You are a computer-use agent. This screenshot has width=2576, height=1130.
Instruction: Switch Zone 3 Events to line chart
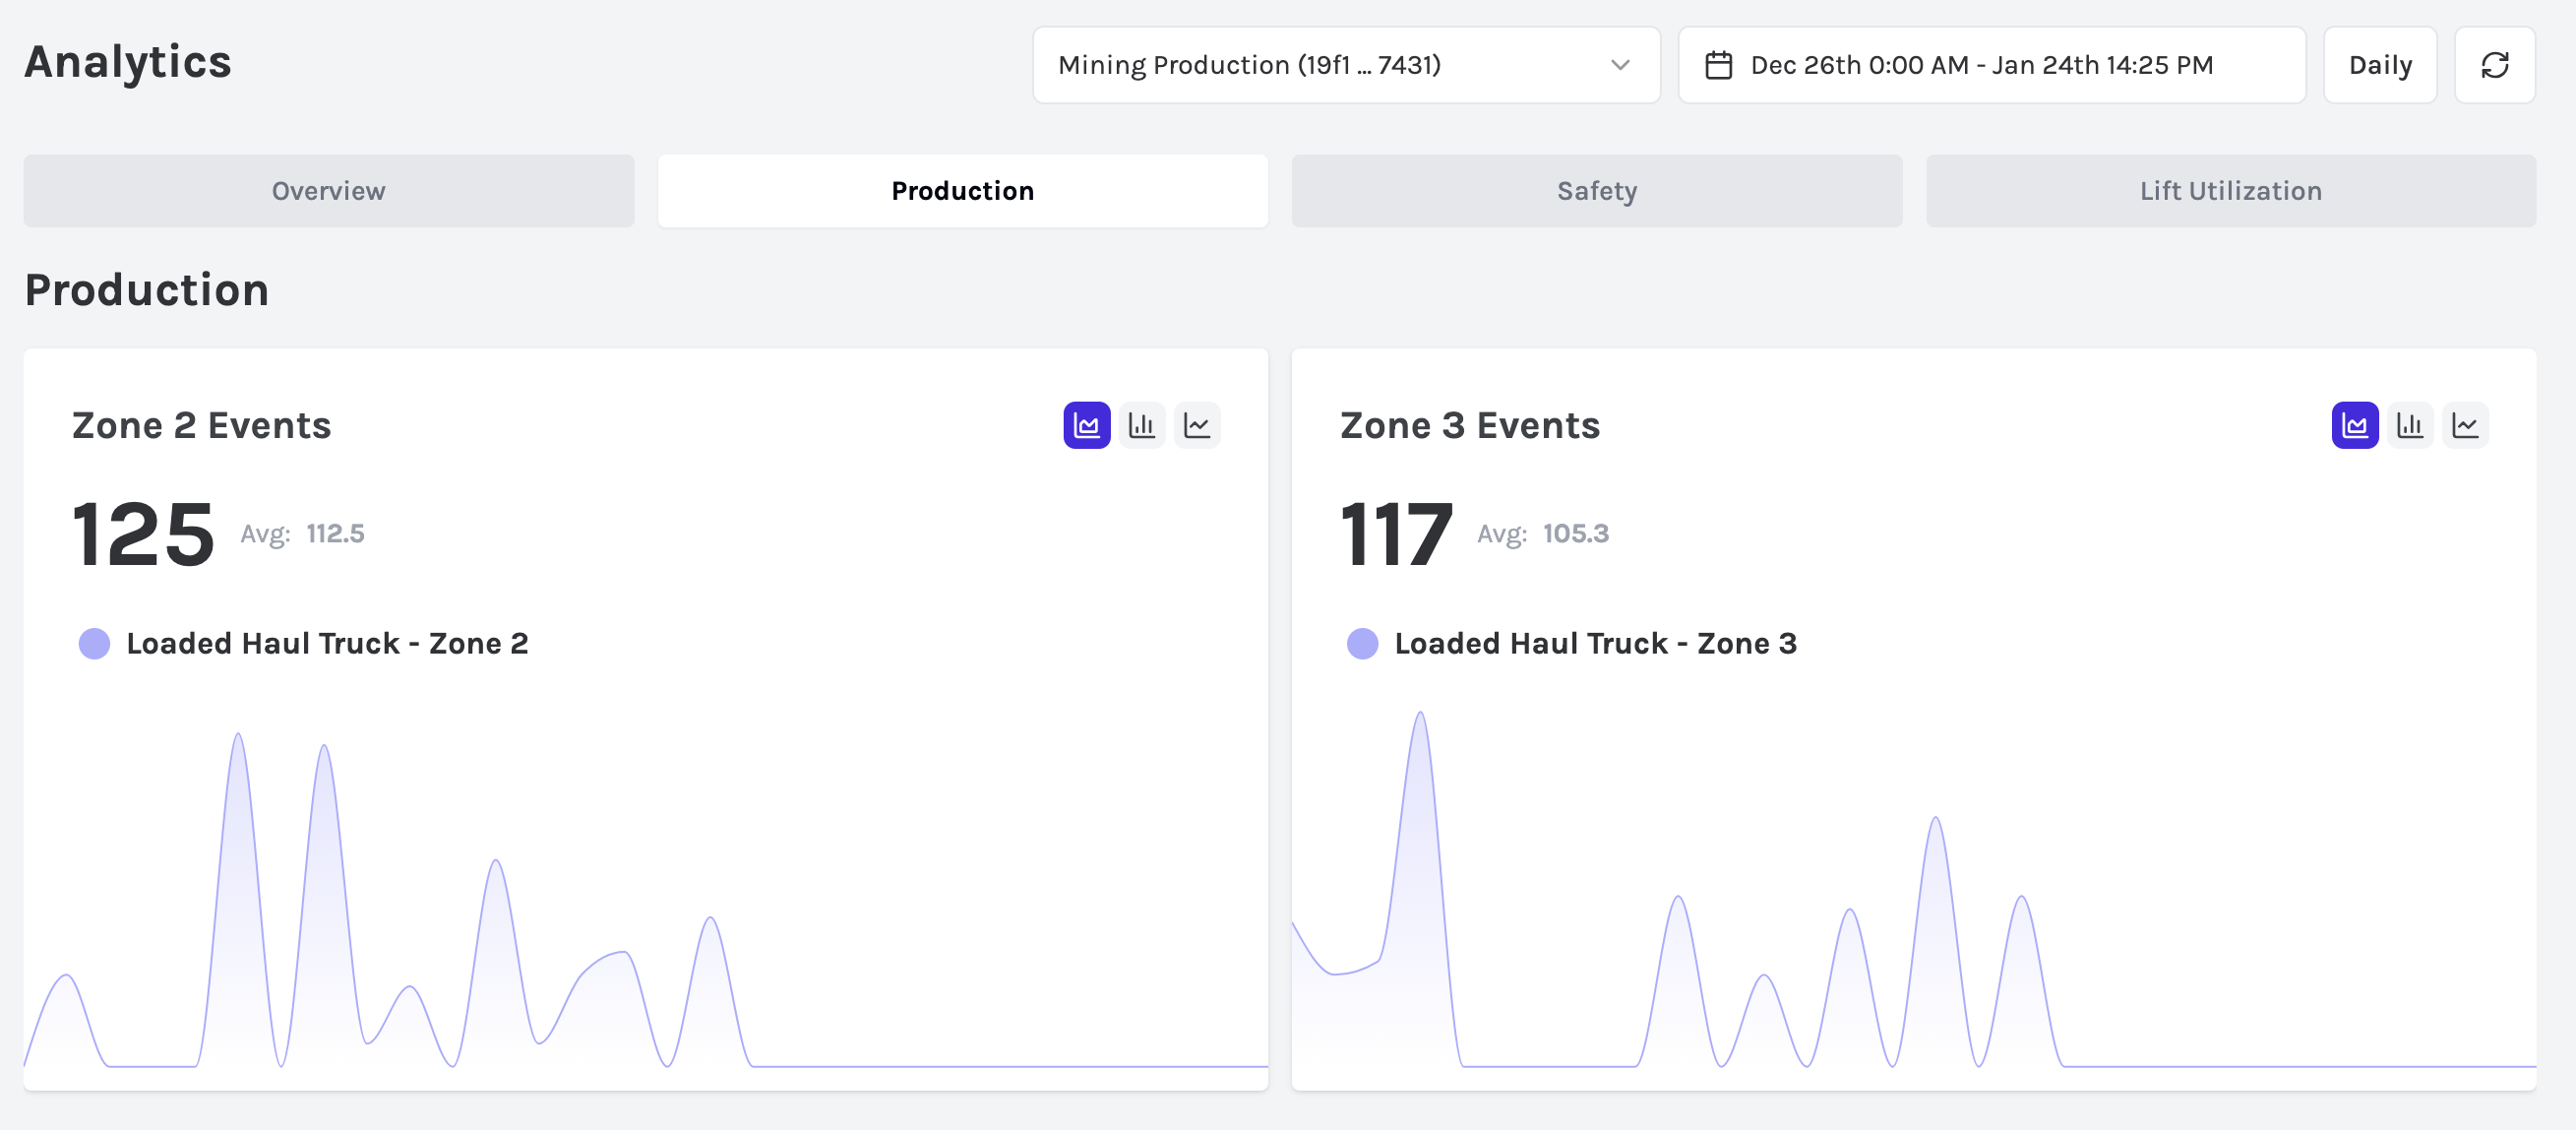(x=2464, y=426)
